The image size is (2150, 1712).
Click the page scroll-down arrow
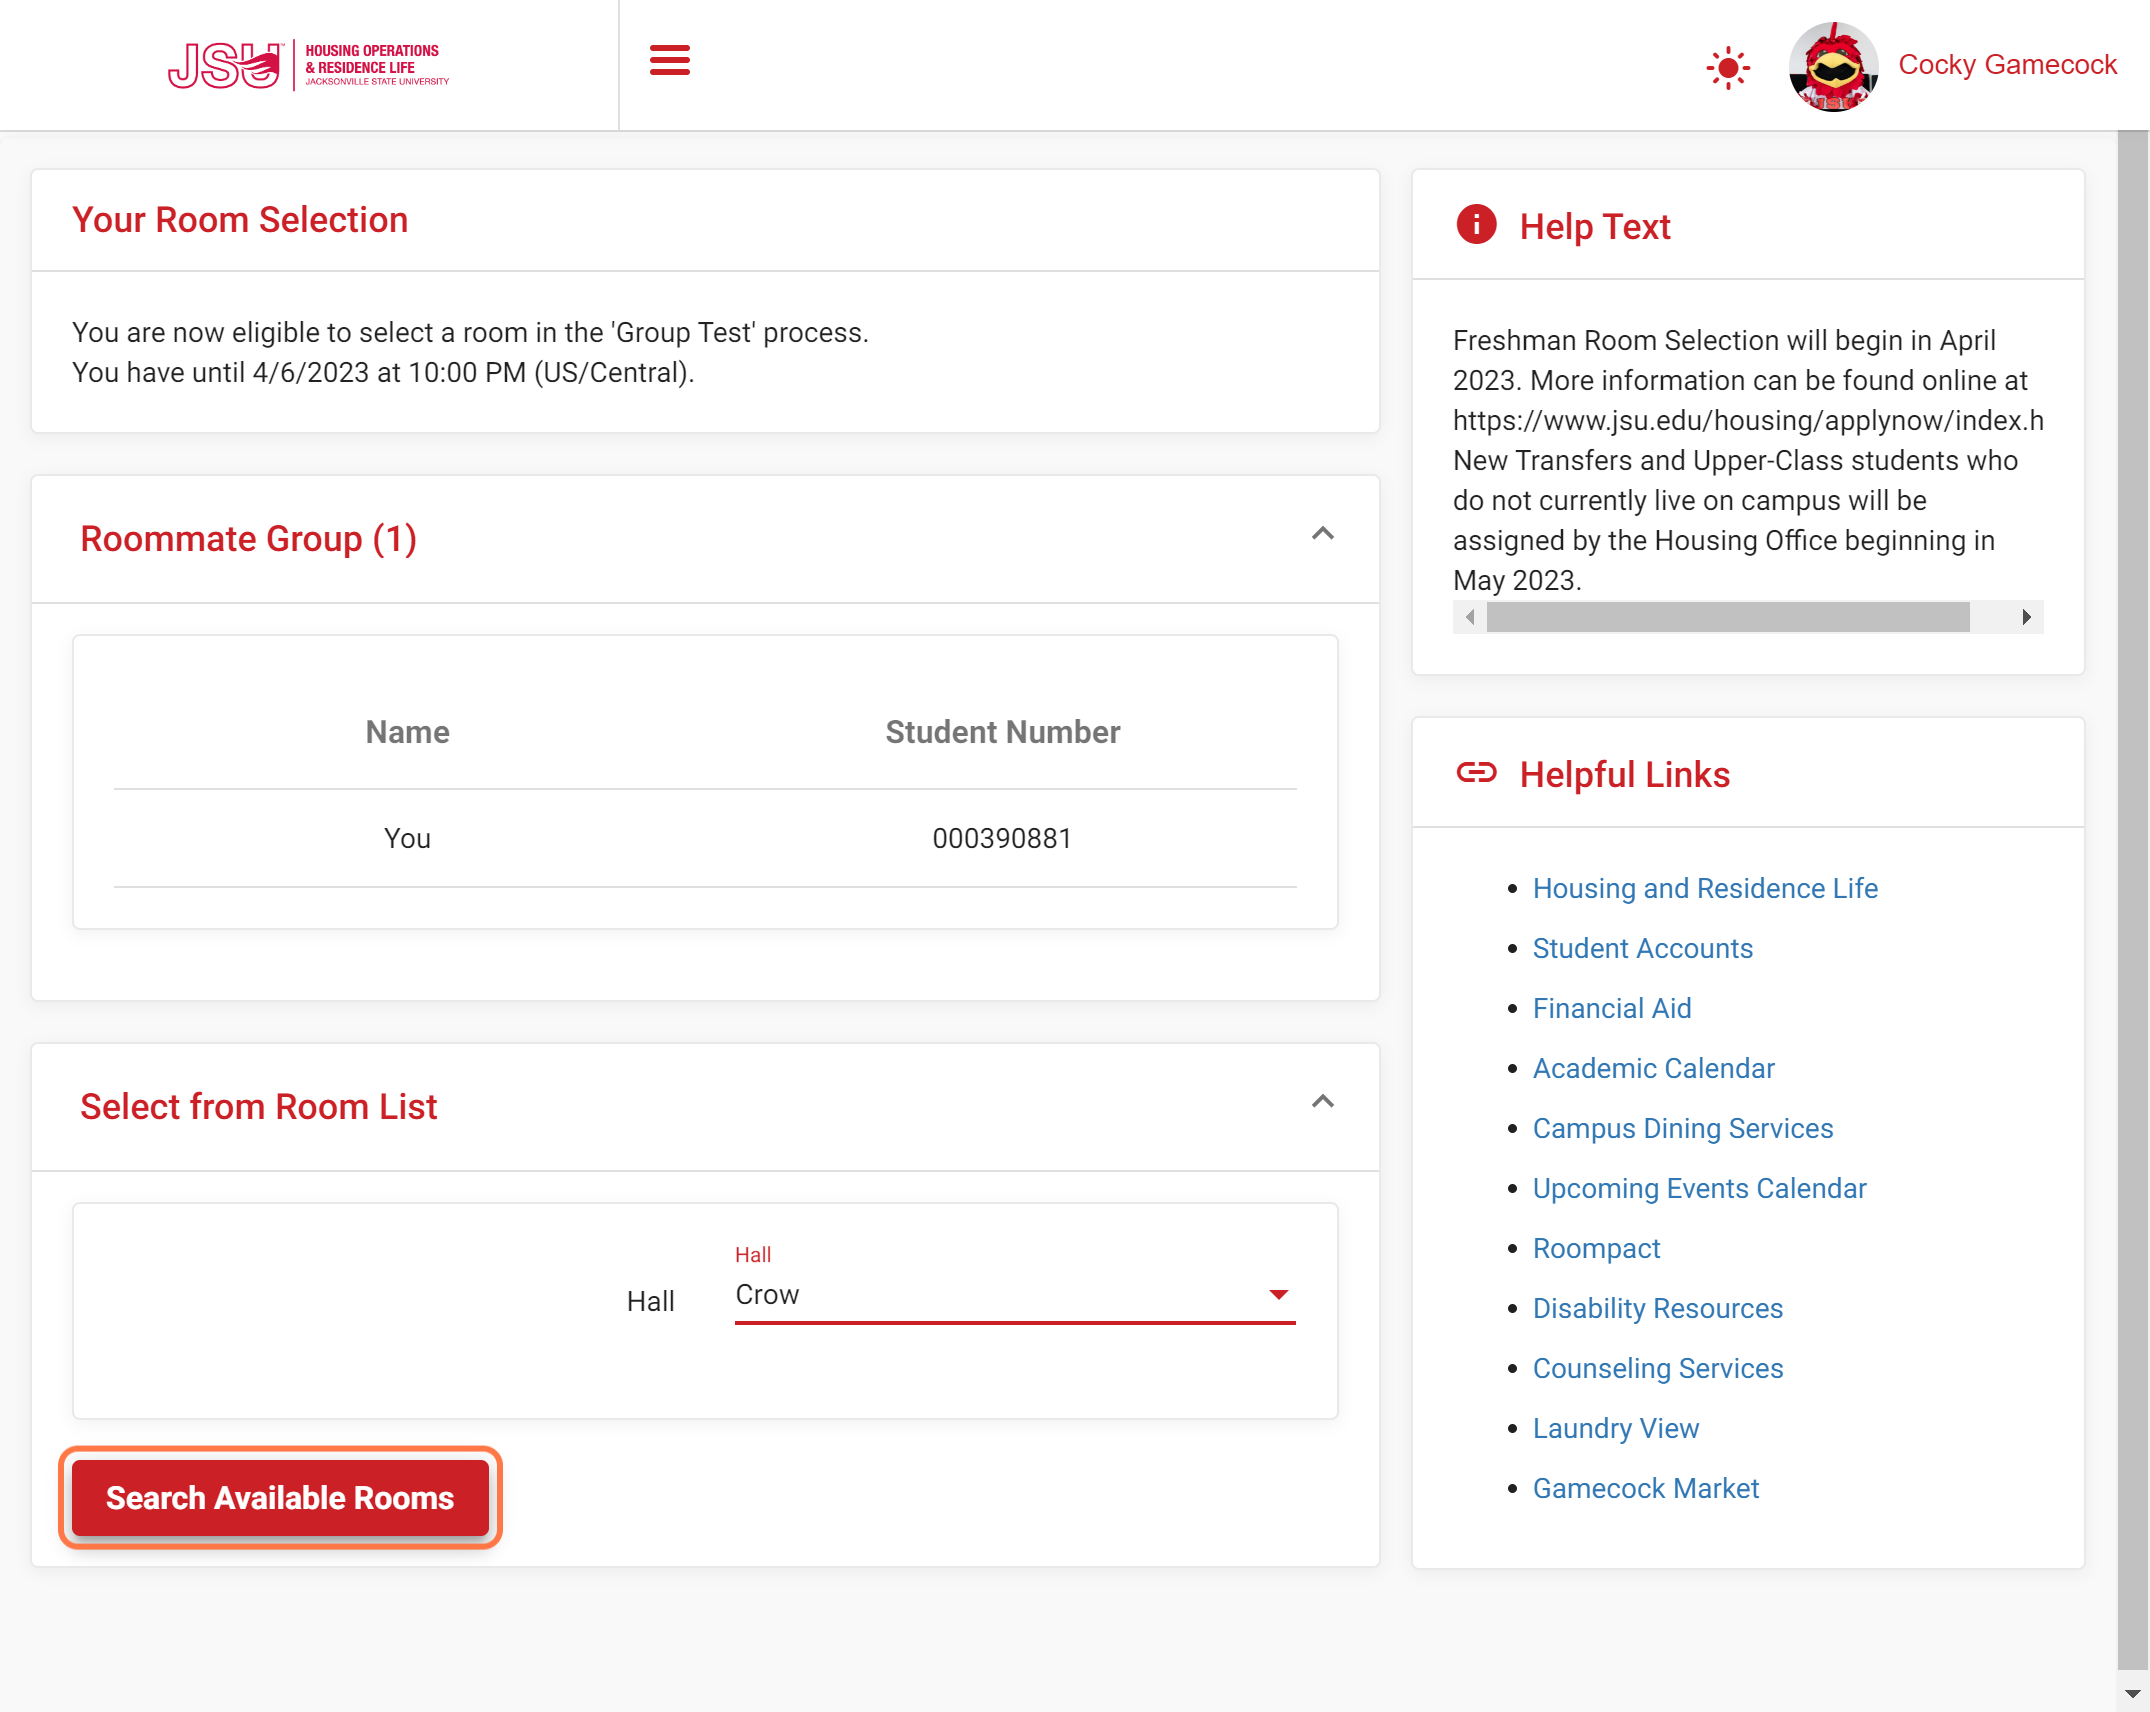coord(2132,1693)
